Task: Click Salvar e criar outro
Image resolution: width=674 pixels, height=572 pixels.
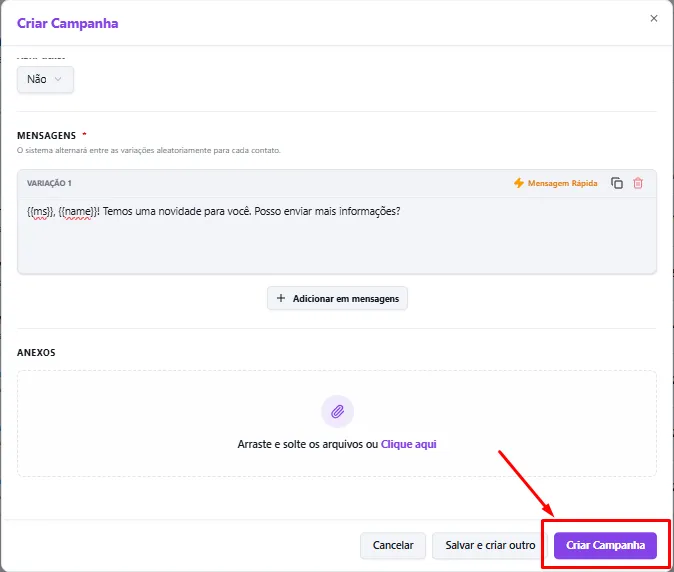Action: pyautogui.click(x=490, y=545)
